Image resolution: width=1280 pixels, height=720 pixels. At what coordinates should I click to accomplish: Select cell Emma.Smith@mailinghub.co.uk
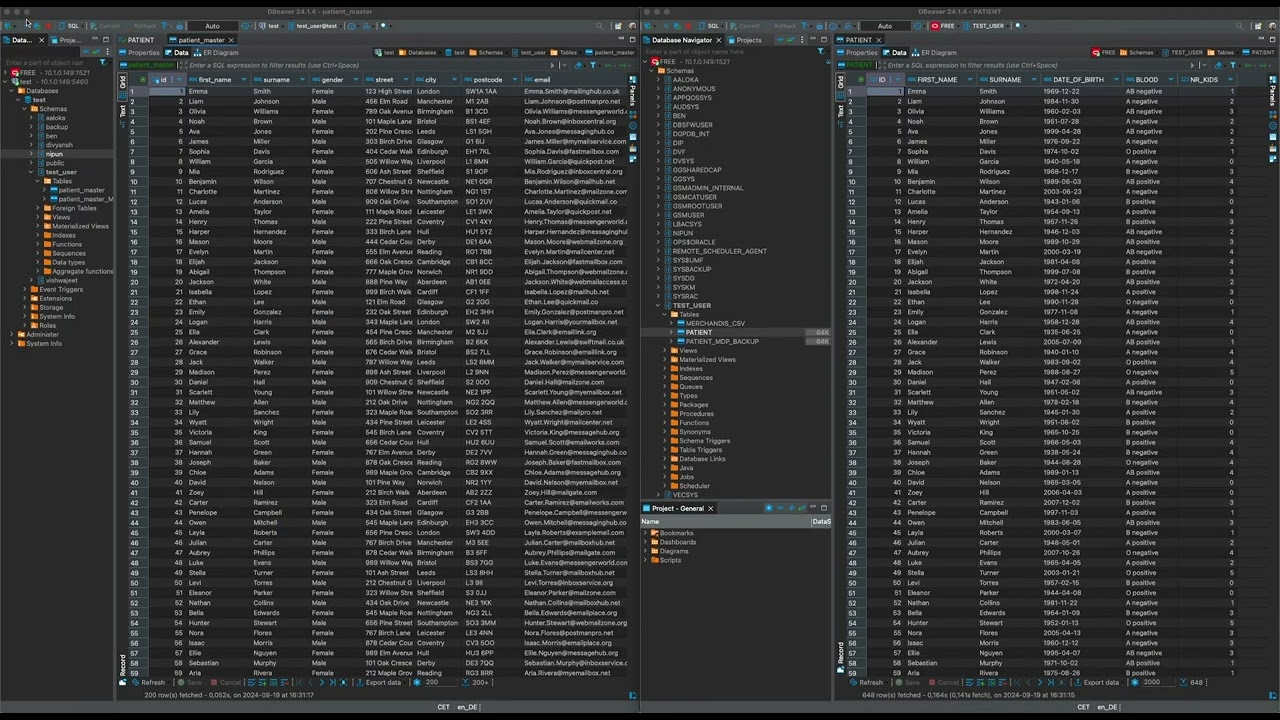pyautogui.click(x=572, y=91)
